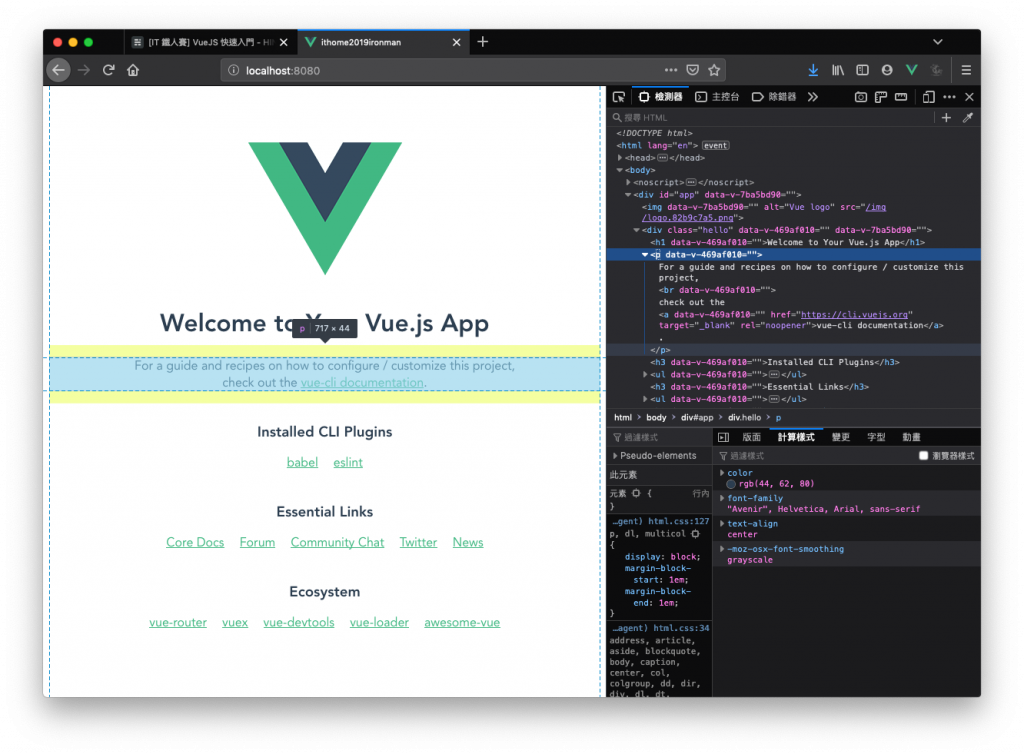Screen dimensions: 1024x754
Task: Switch to 除錯器 debugger tab
Action: point(775,97)
